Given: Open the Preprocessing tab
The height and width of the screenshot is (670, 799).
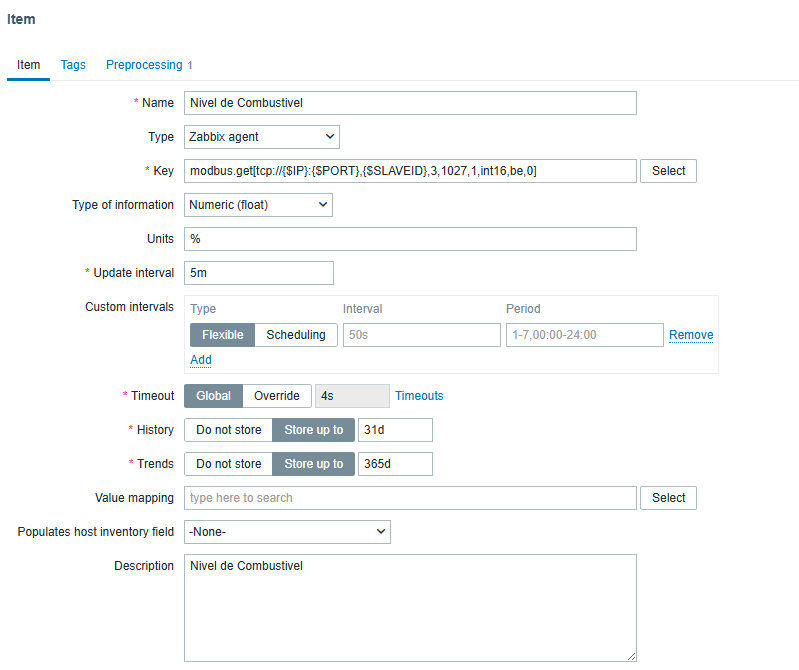Looking at the screenshot, I should pos(144,65).
